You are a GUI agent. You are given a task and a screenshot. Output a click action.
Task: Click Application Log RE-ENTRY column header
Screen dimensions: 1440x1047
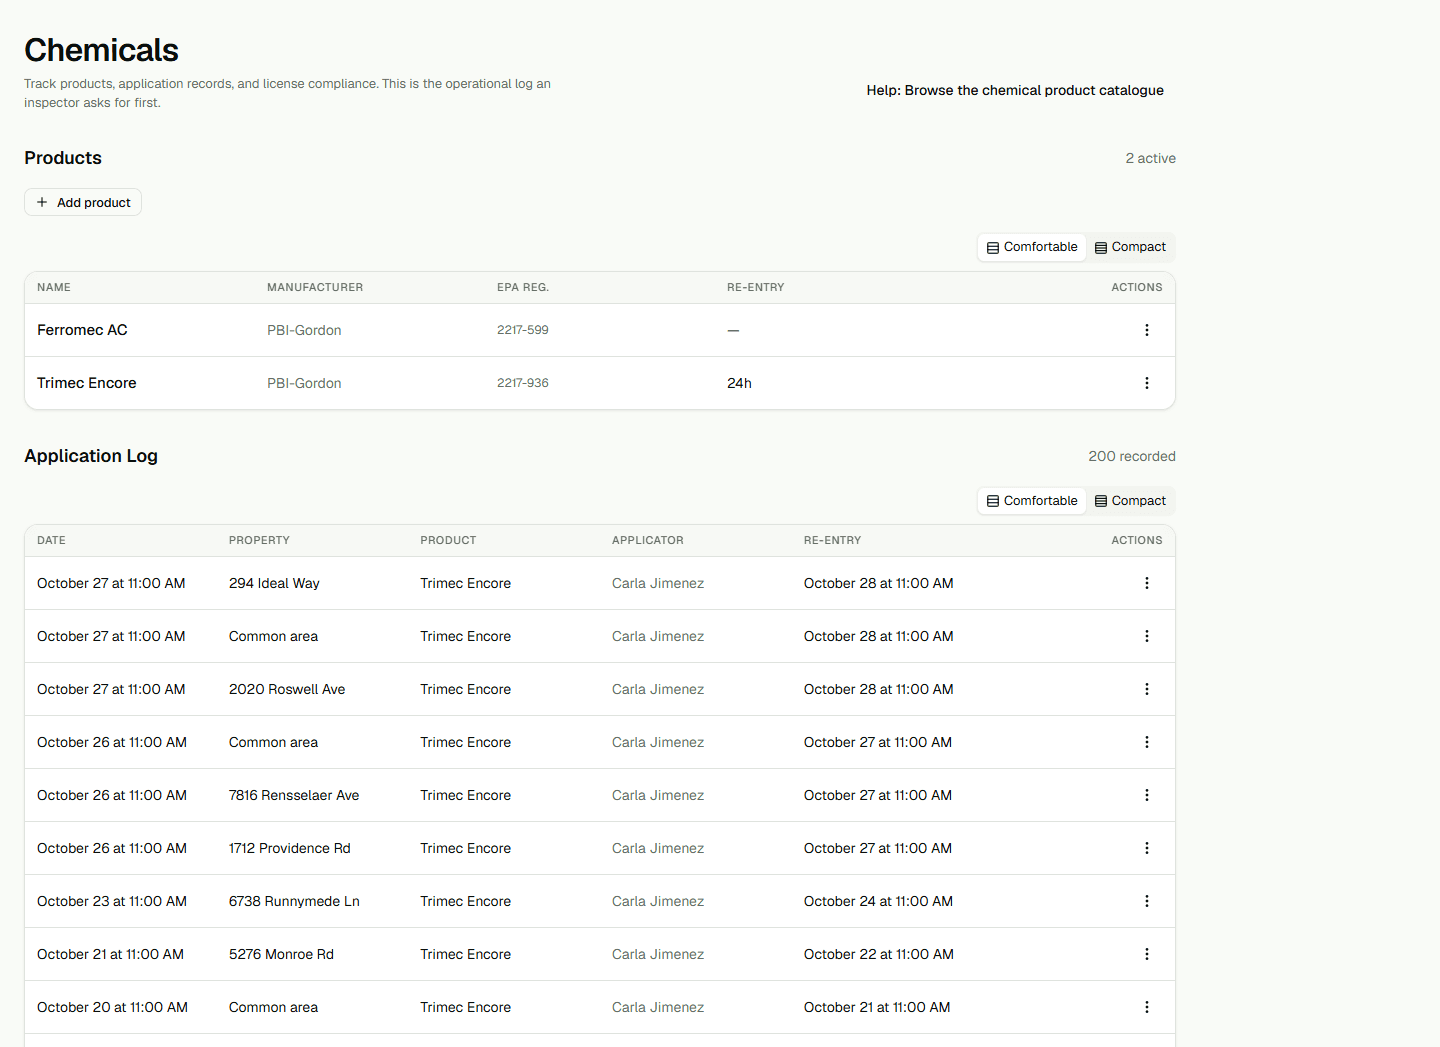[x=832, y=540]
